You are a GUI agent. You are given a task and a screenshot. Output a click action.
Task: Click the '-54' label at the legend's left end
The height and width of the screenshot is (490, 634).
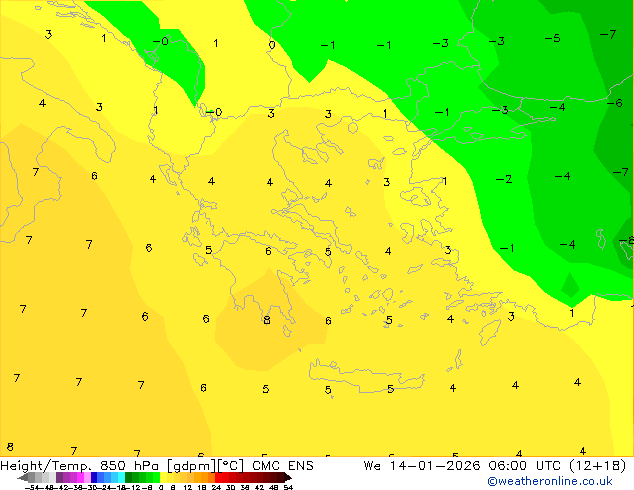pyautogui.click(x=32, y=487)
